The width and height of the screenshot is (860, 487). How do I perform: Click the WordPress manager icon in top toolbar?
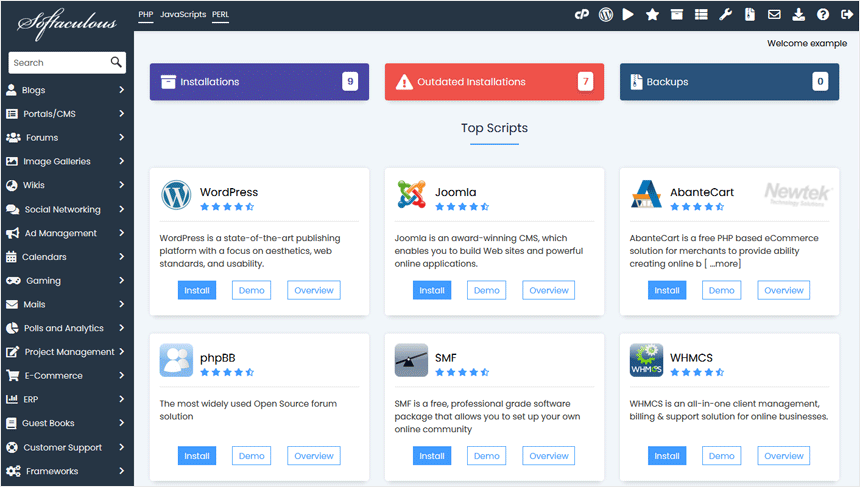pos(605,14)
